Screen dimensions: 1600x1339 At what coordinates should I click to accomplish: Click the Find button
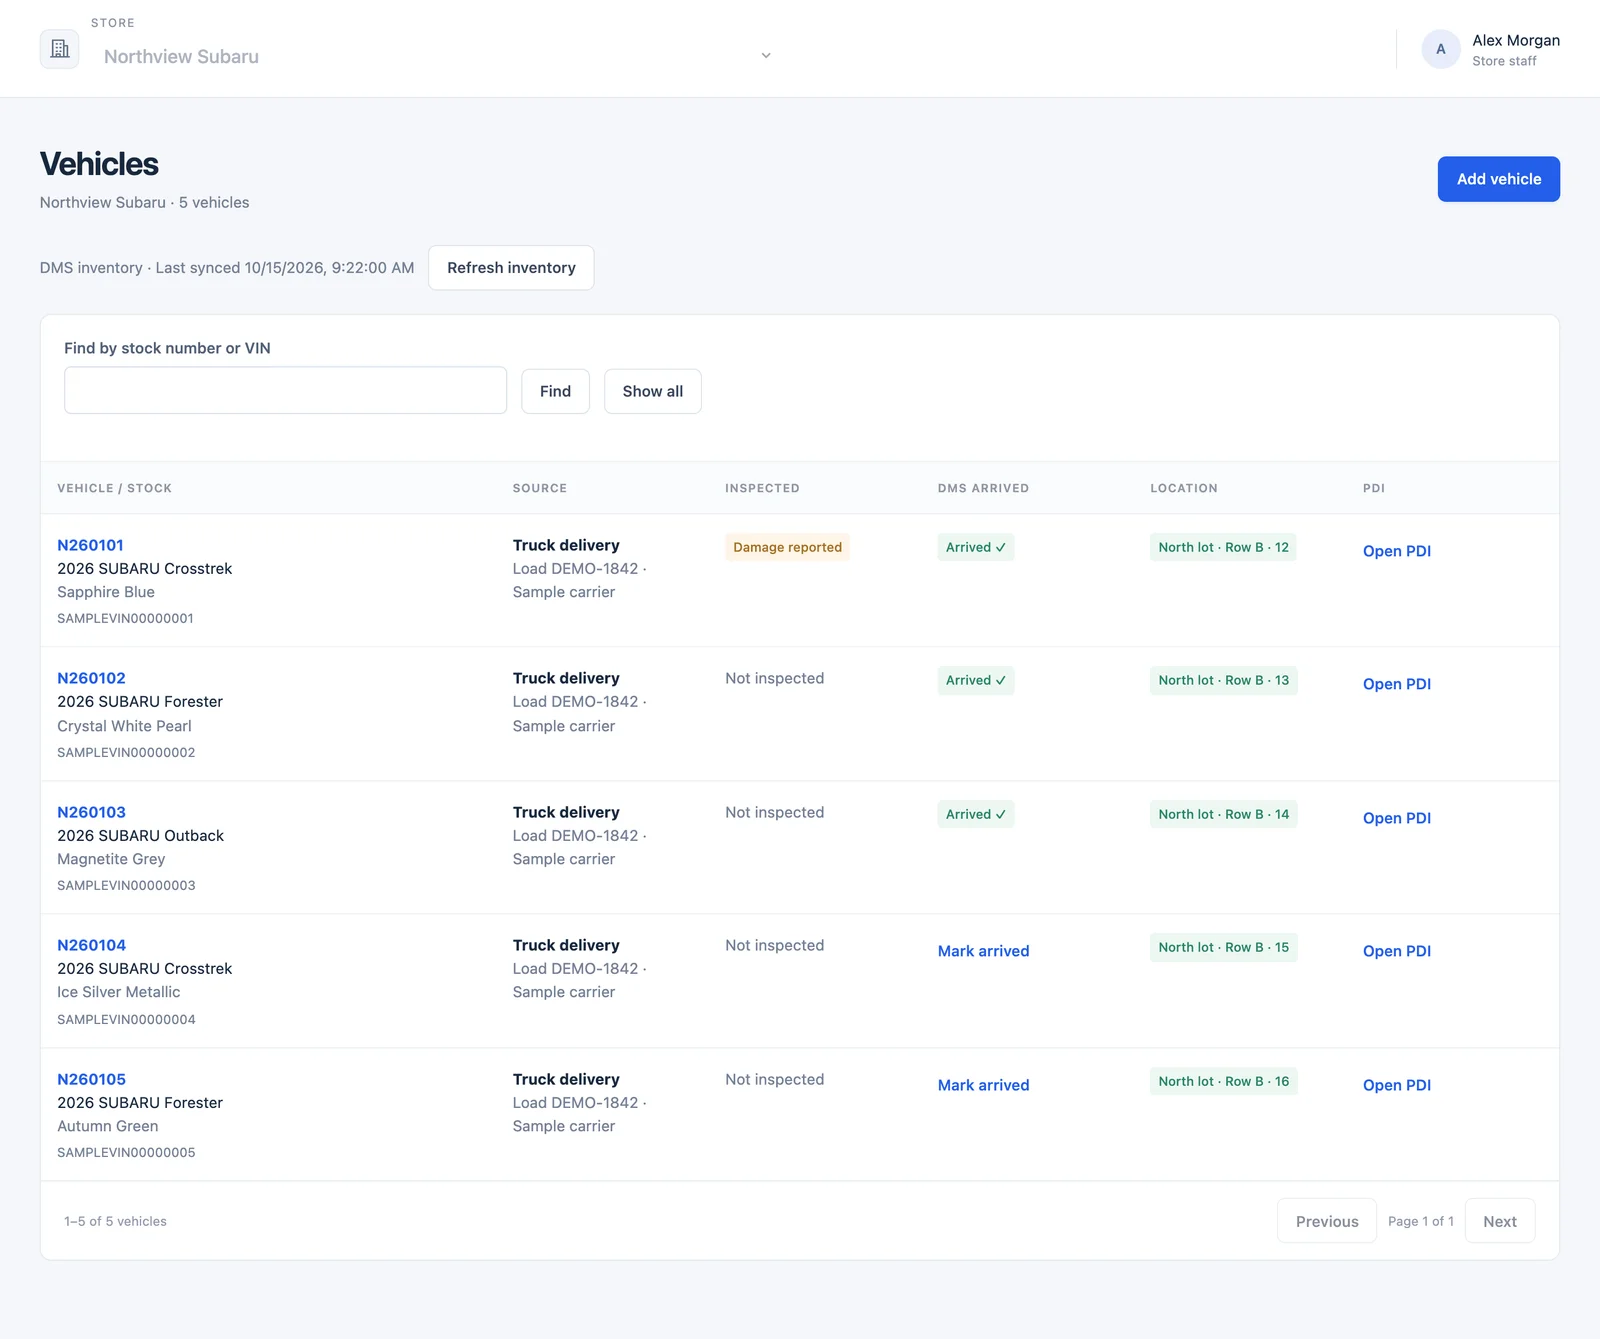tap(555, 391)
